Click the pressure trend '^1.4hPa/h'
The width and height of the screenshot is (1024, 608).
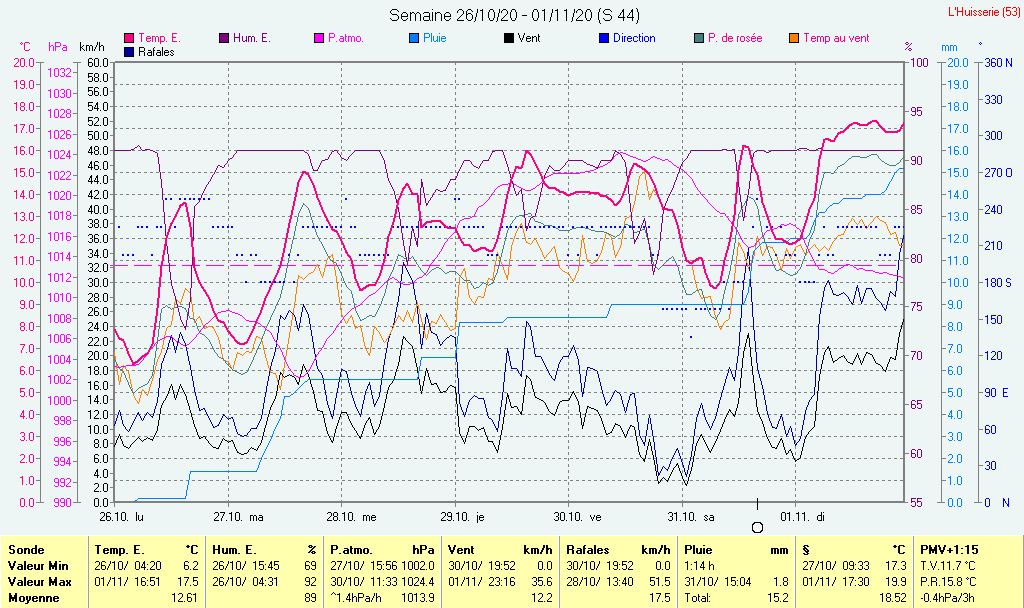357,598
